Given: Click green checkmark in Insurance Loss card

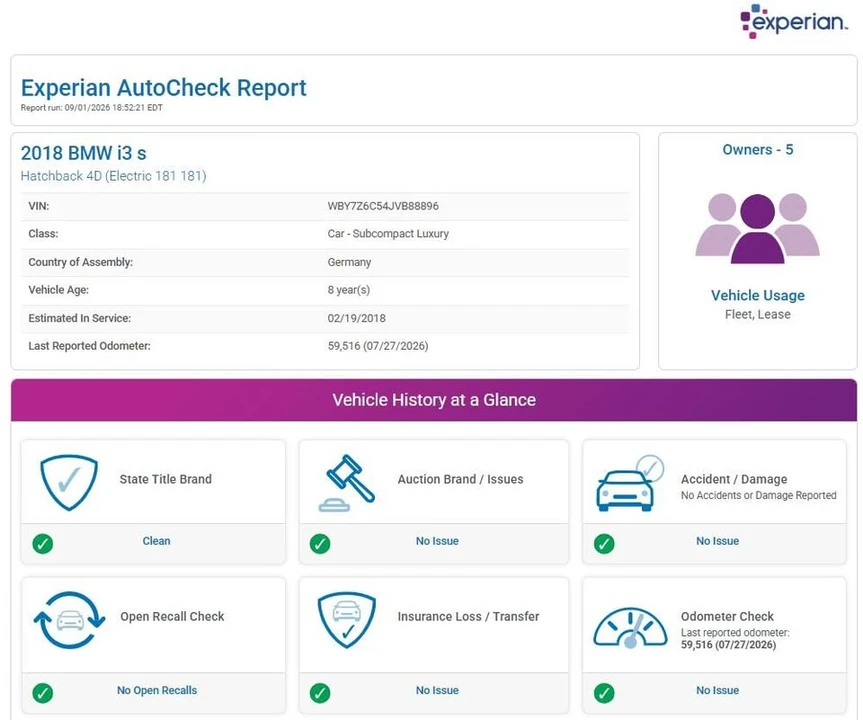Looking at the screenshot, I should point(320,693).
